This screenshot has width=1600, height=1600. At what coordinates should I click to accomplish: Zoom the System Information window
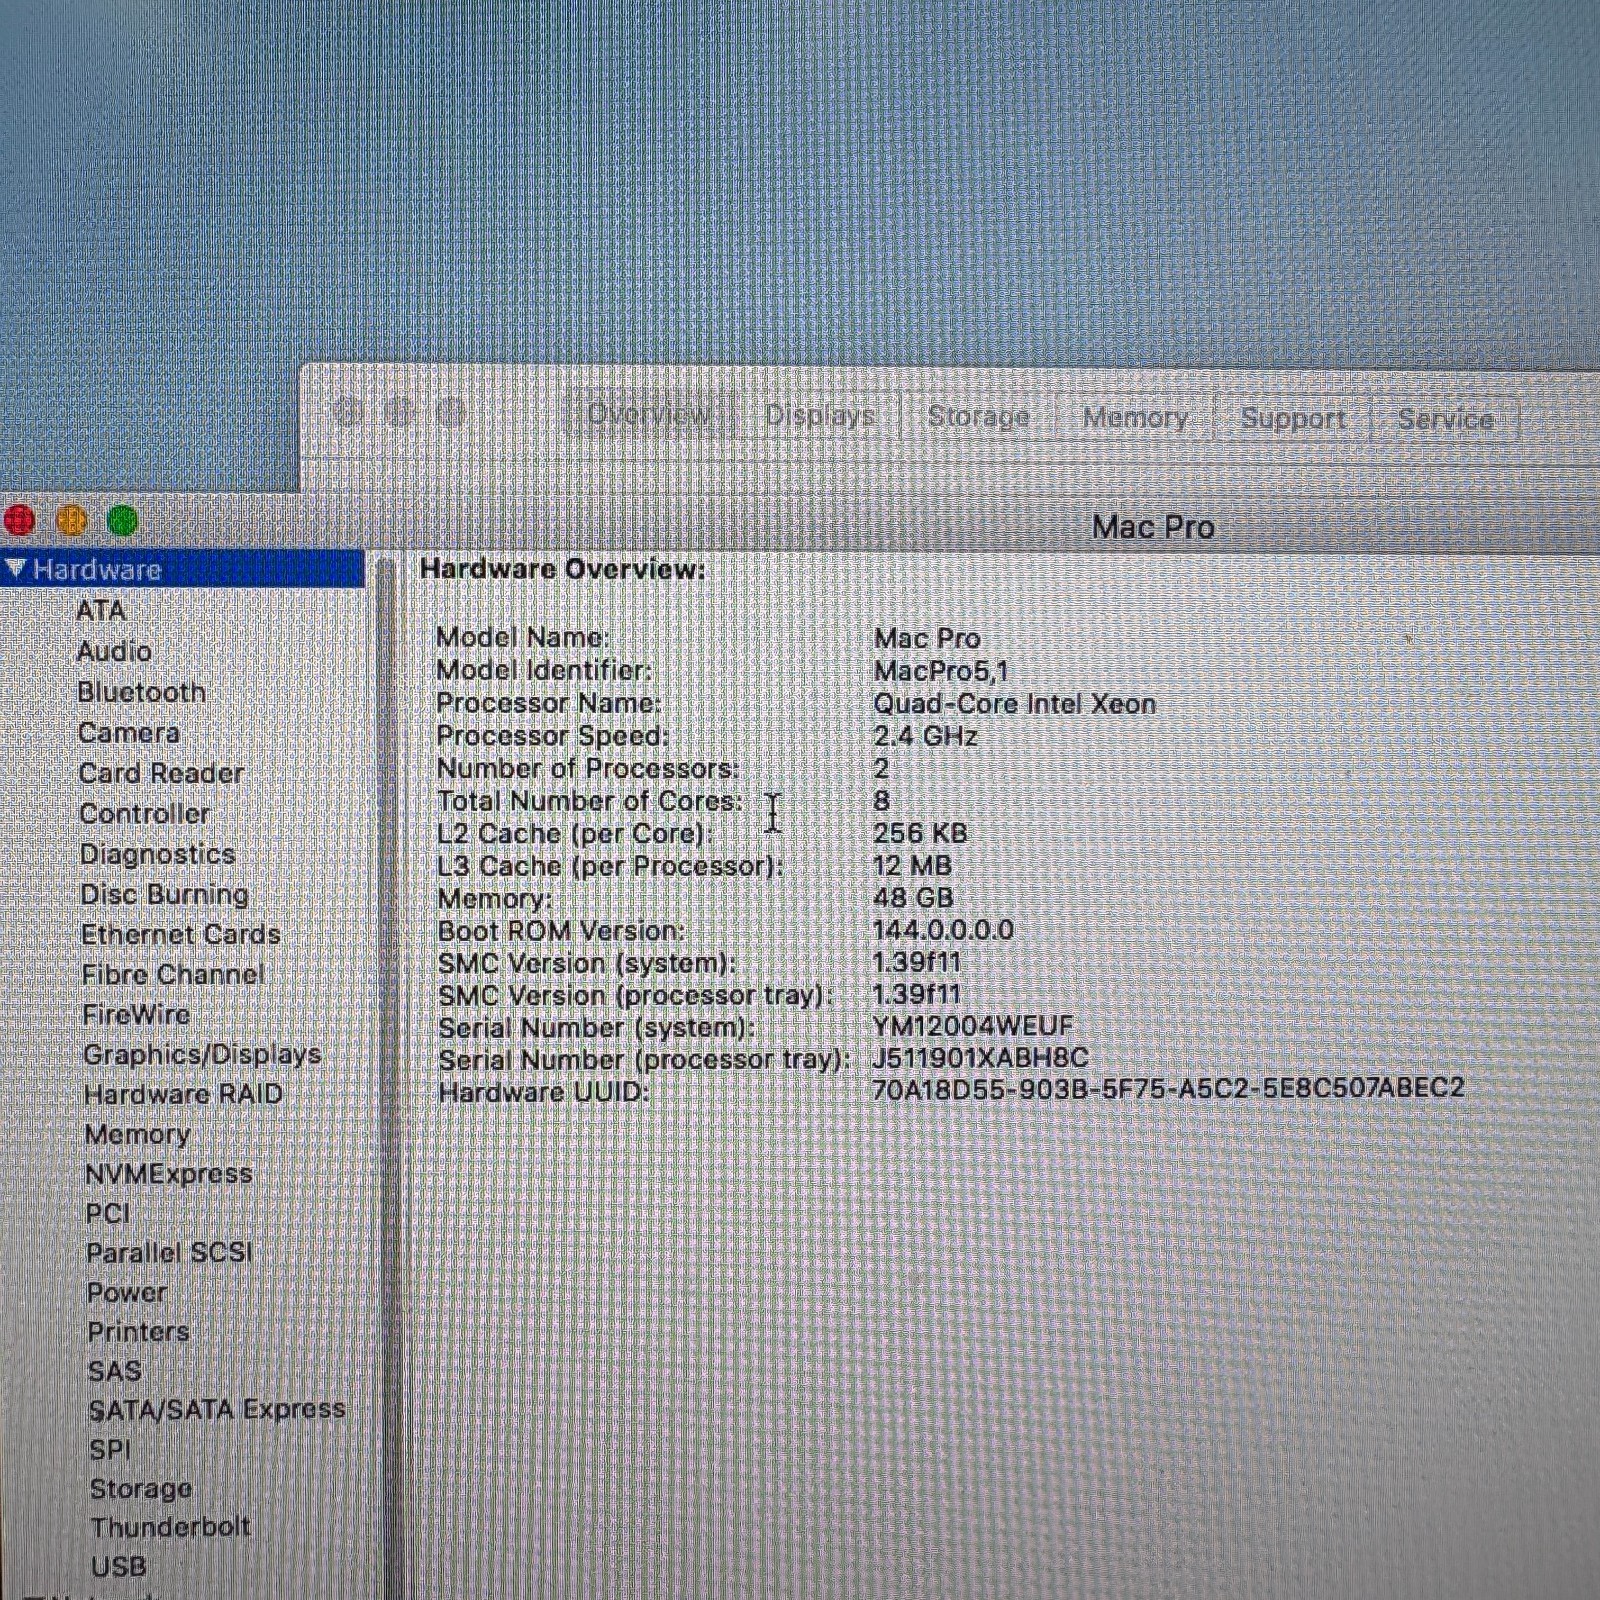123,520
